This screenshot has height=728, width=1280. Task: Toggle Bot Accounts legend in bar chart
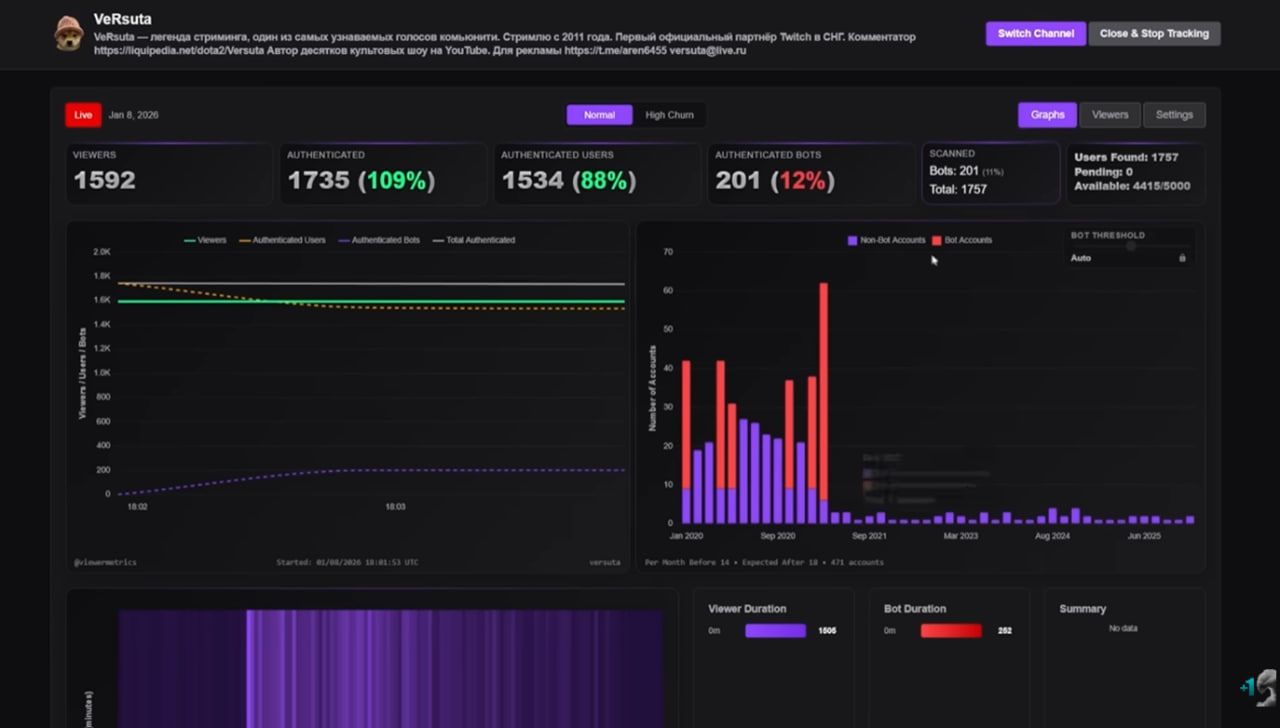[962, 240]
